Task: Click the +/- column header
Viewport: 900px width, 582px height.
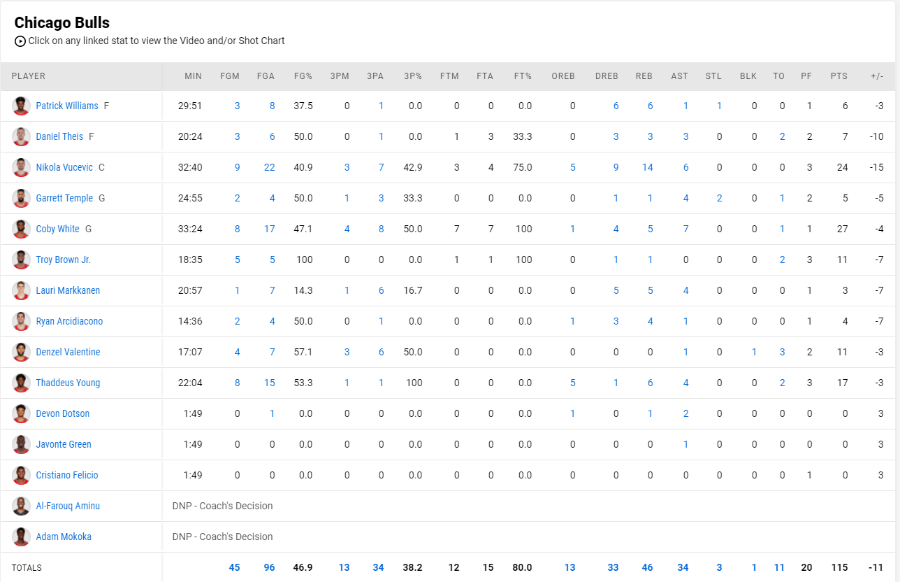Action: (877, 76)
